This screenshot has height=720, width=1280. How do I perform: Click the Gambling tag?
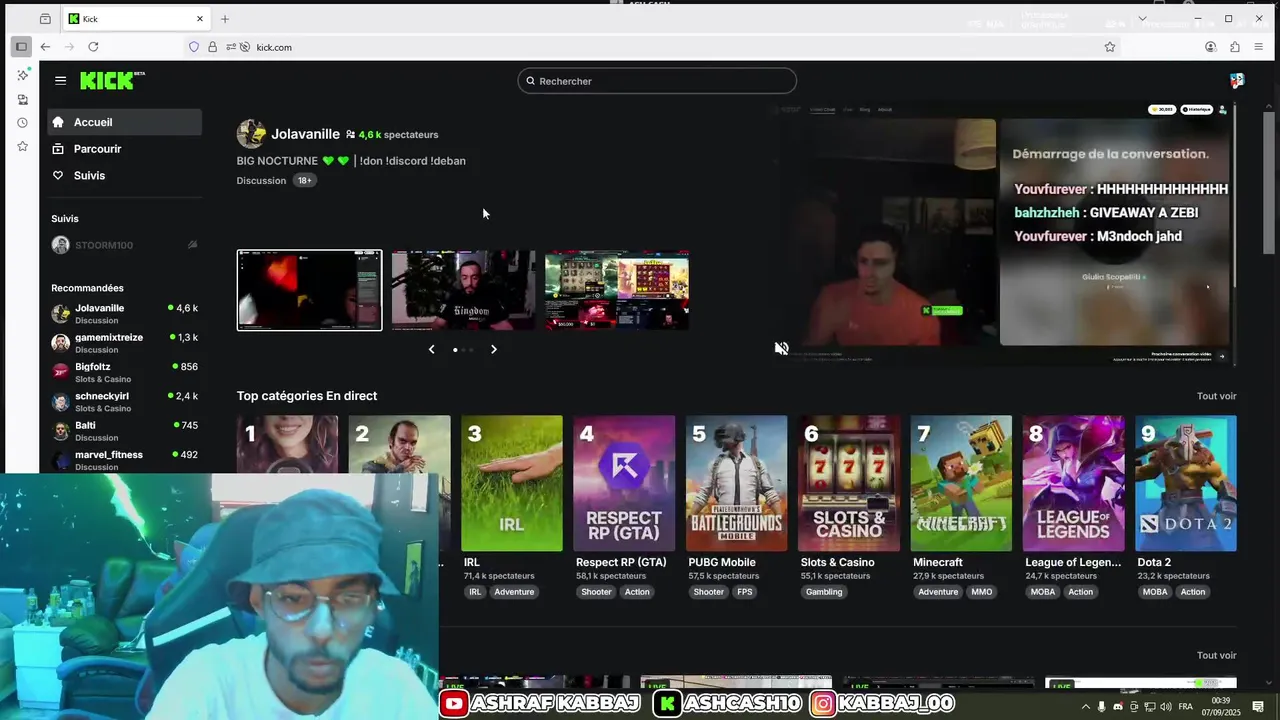[x=824, y=592]
